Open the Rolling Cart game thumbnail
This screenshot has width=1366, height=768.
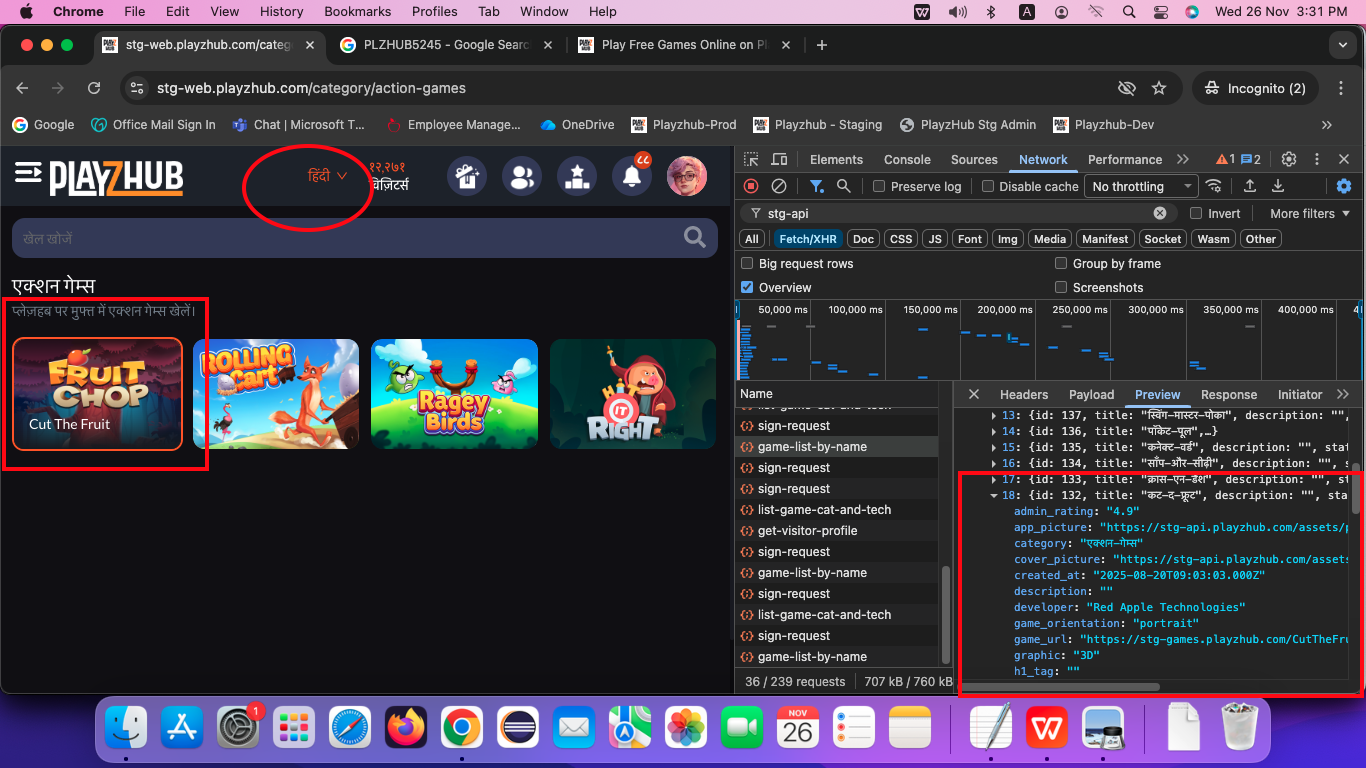click(276, 393)
